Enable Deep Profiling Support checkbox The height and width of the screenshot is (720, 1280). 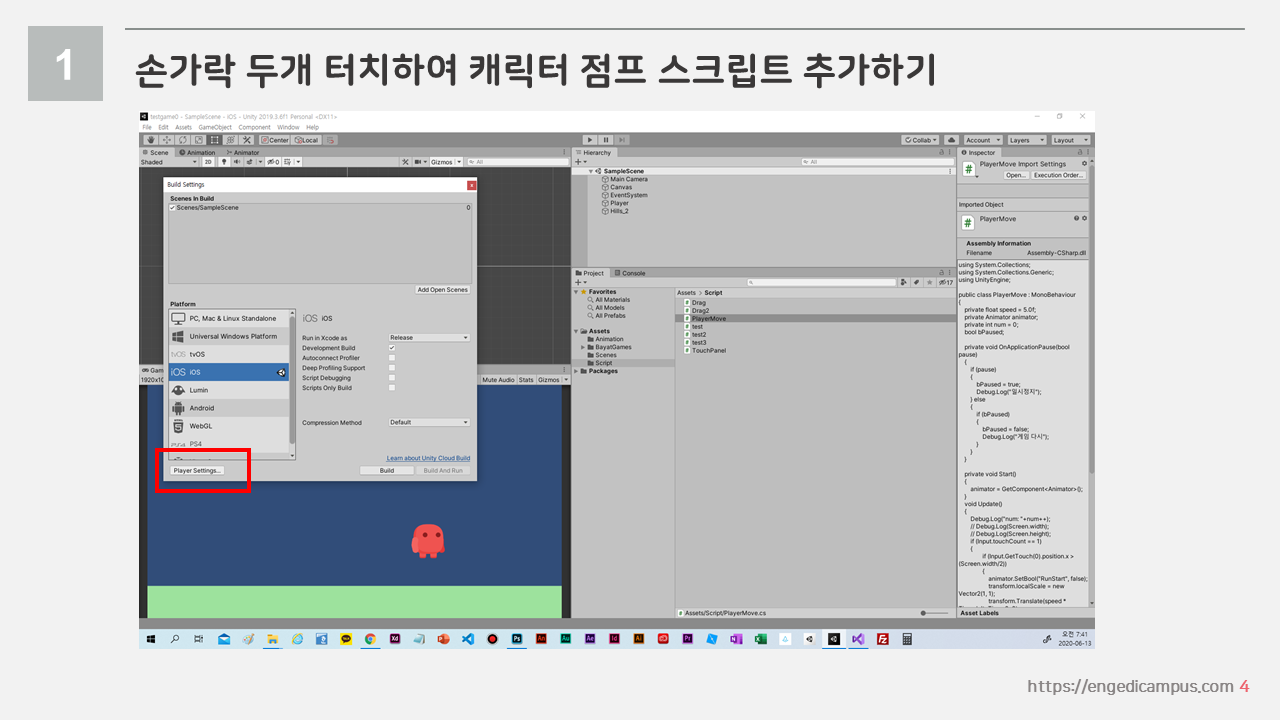tap(392, 368)
